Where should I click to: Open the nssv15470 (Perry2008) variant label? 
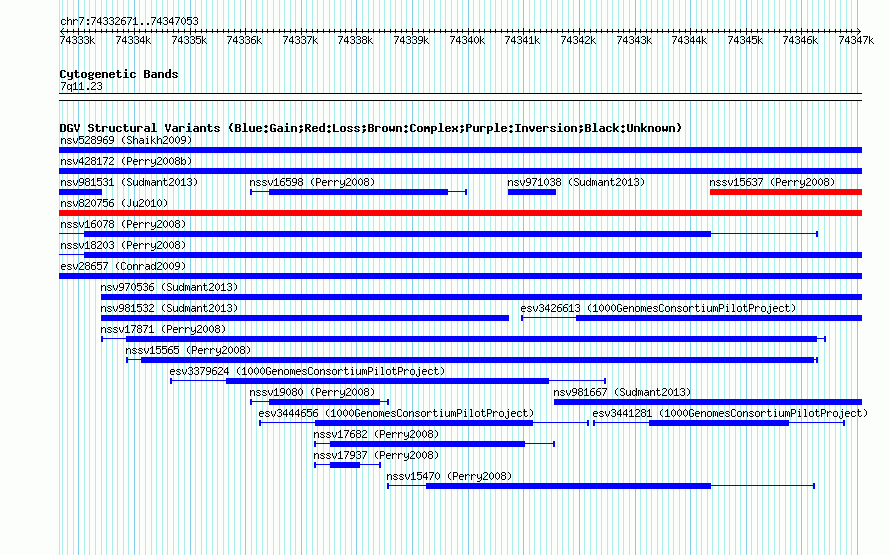point(449,476)
